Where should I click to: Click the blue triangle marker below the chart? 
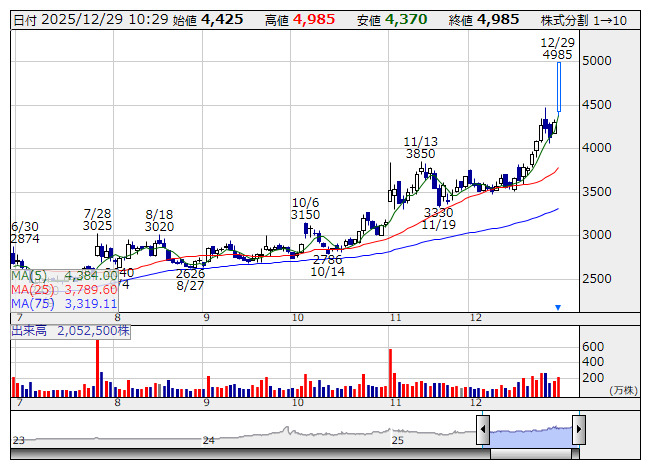coord(558,307)
